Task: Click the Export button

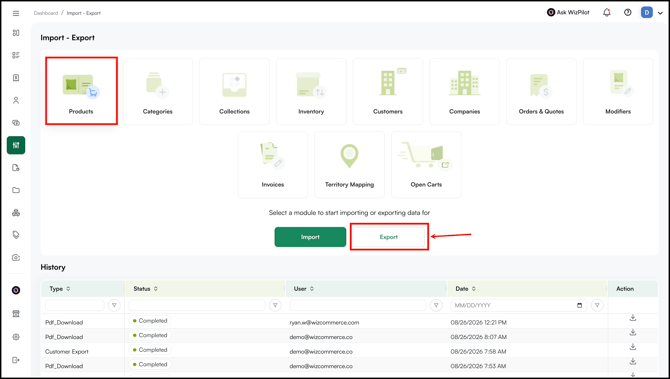Action: point(389,237)
